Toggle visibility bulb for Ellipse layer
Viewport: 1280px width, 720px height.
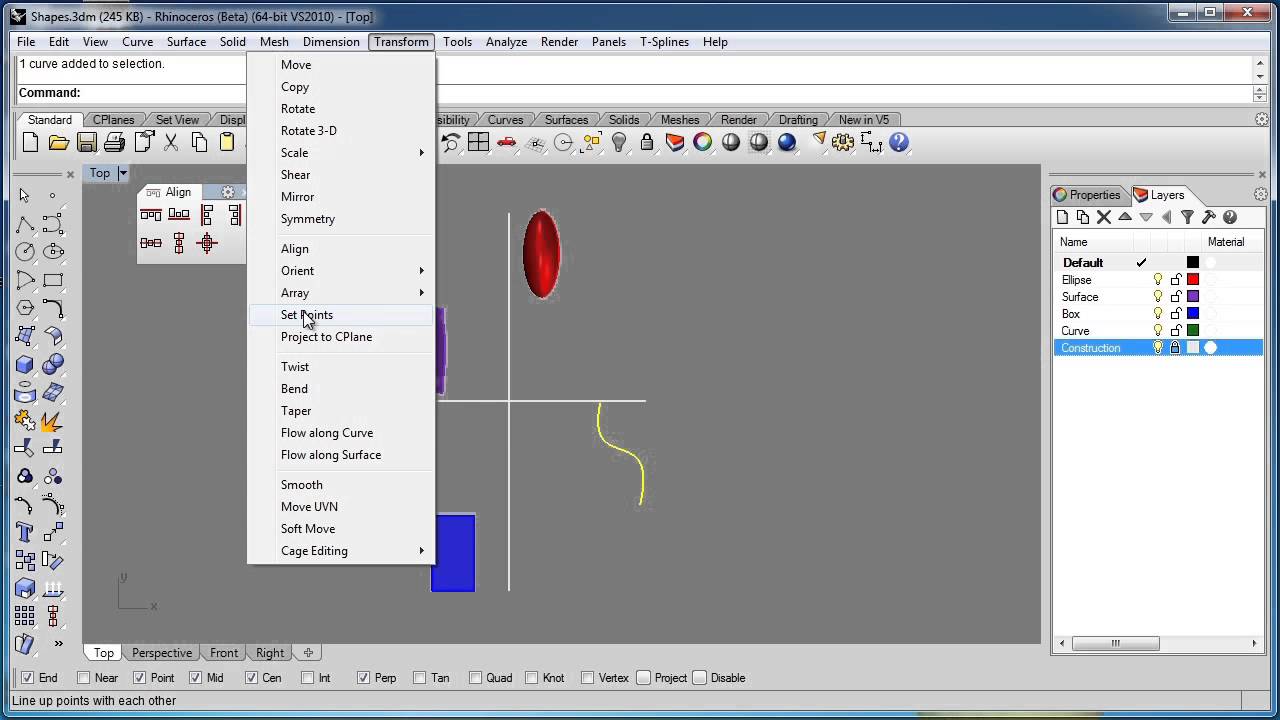click(x=1158, y=280)
